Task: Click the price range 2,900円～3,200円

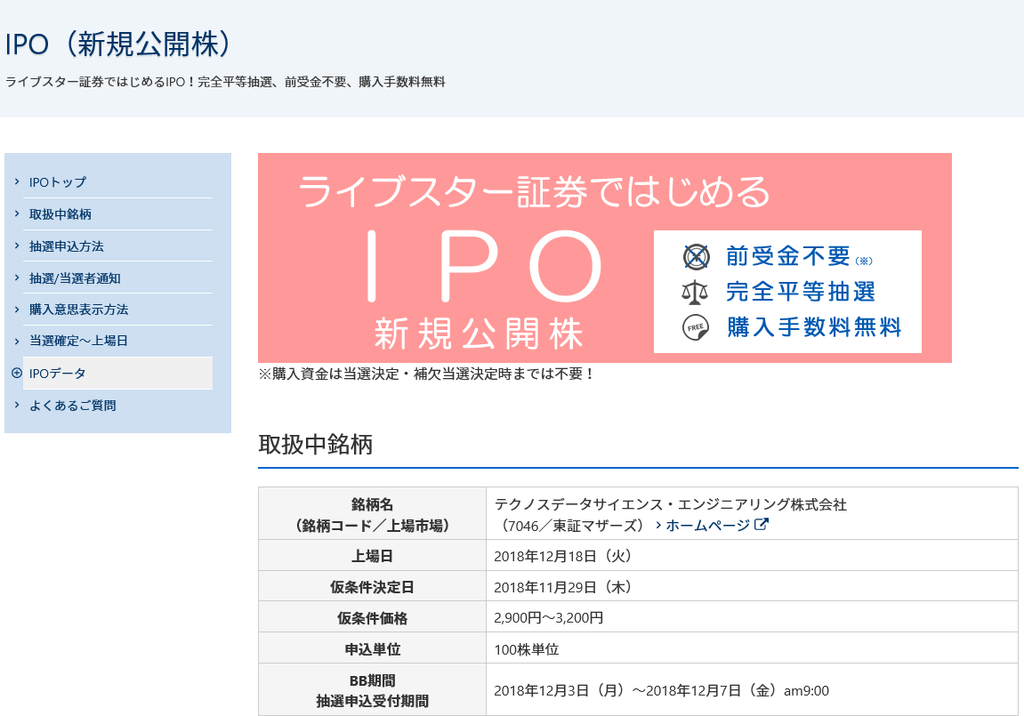Action: (549, 618)
